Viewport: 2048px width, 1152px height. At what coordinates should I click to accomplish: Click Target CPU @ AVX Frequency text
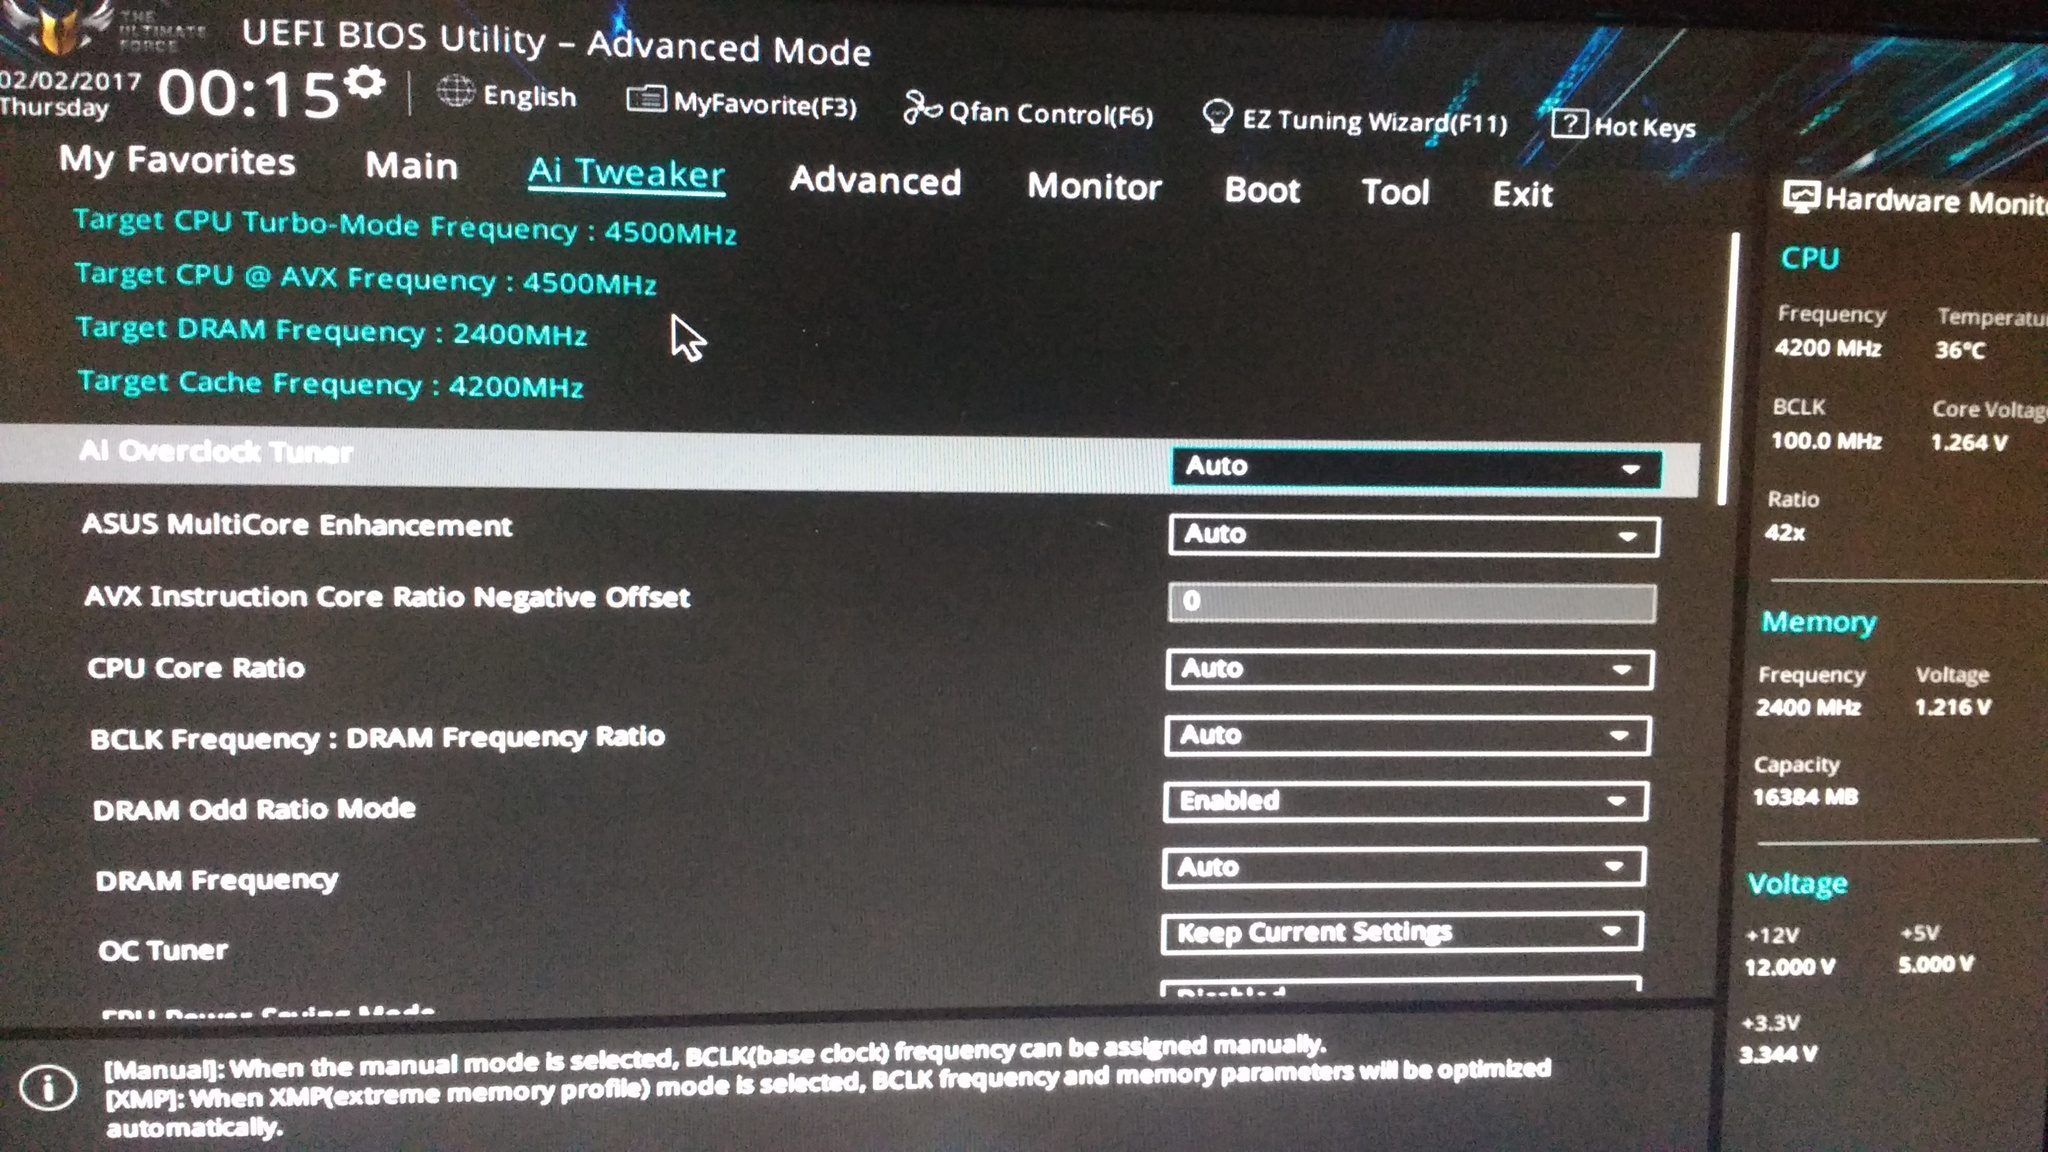pos(365,278)
